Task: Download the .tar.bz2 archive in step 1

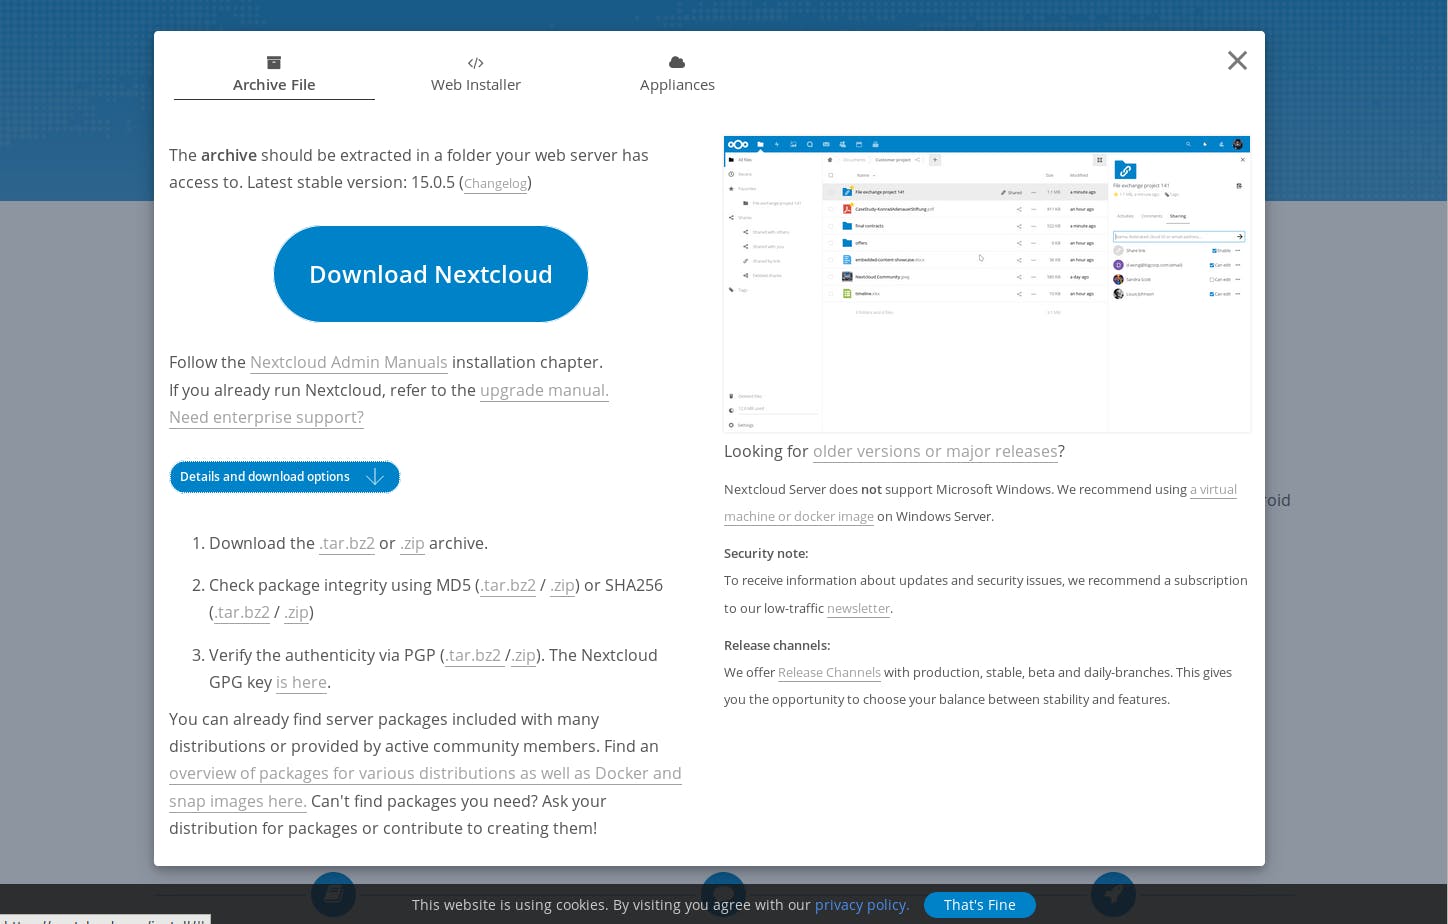Action: 347,543
